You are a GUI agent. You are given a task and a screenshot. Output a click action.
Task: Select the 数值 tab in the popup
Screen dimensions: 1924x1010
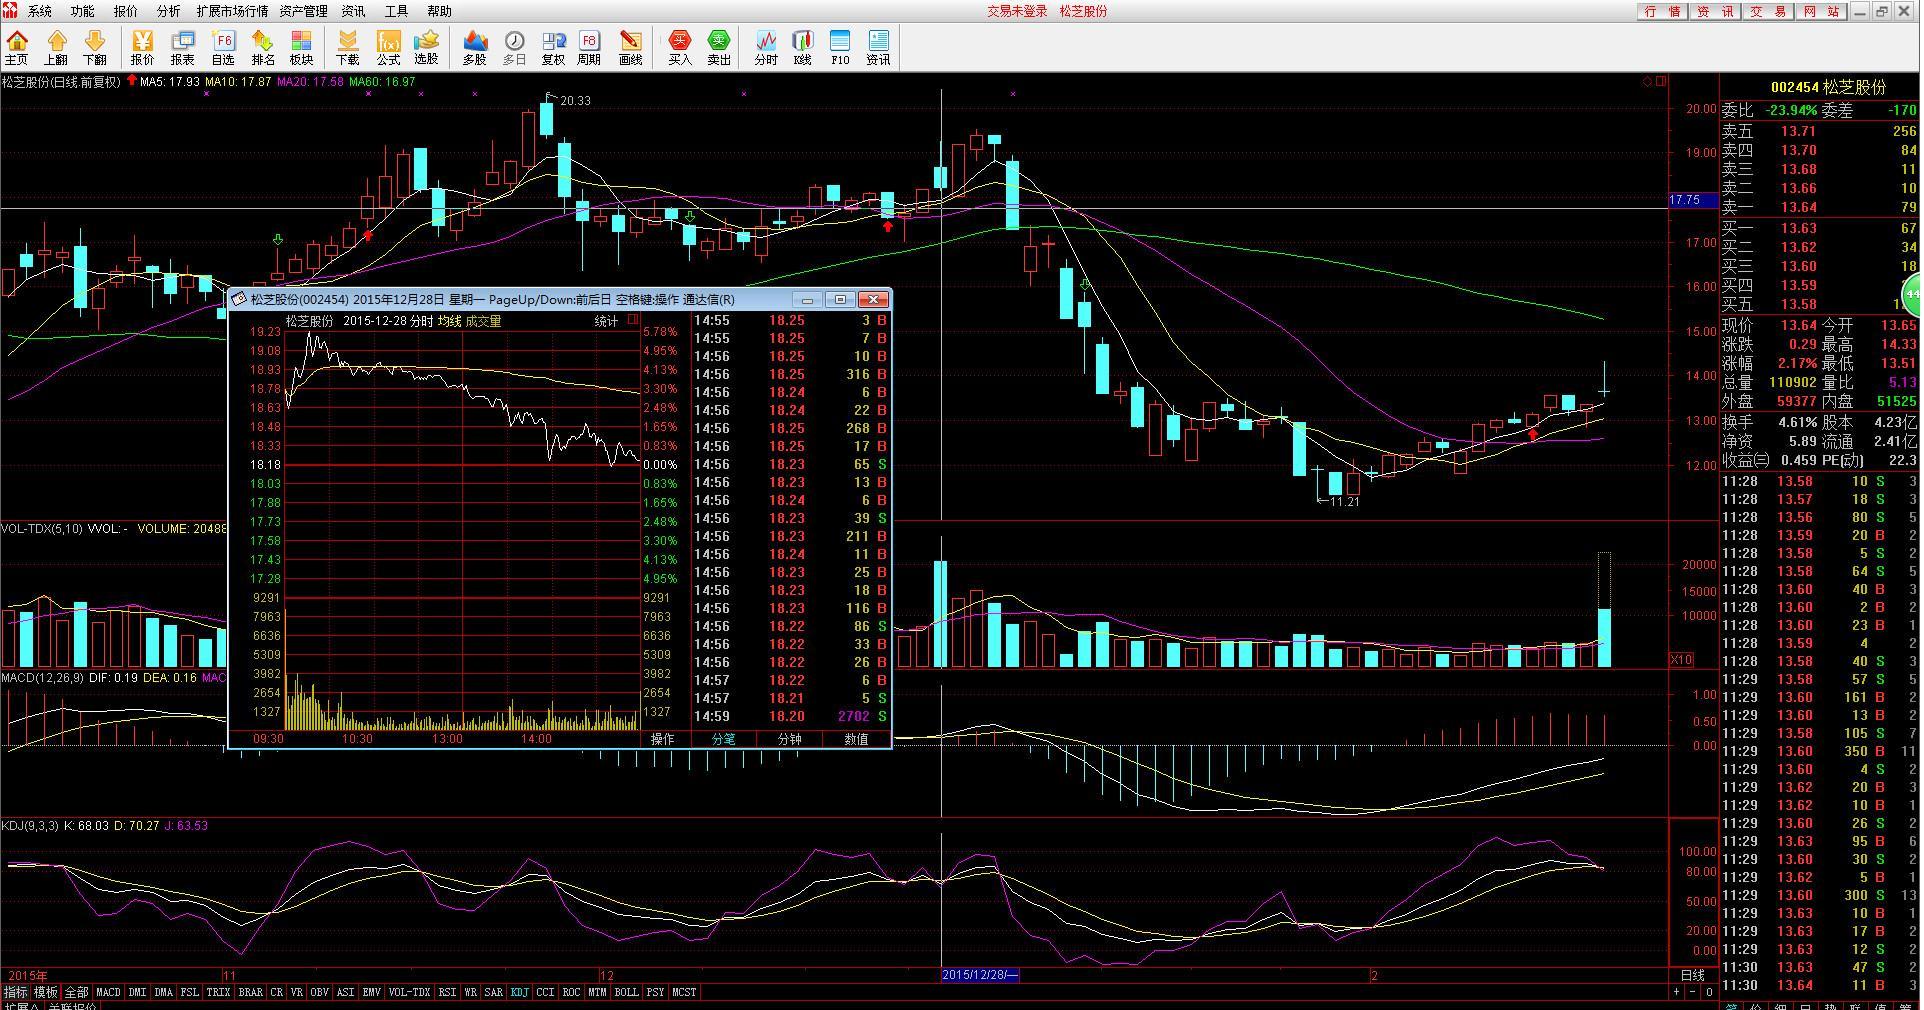pos(856,739)
